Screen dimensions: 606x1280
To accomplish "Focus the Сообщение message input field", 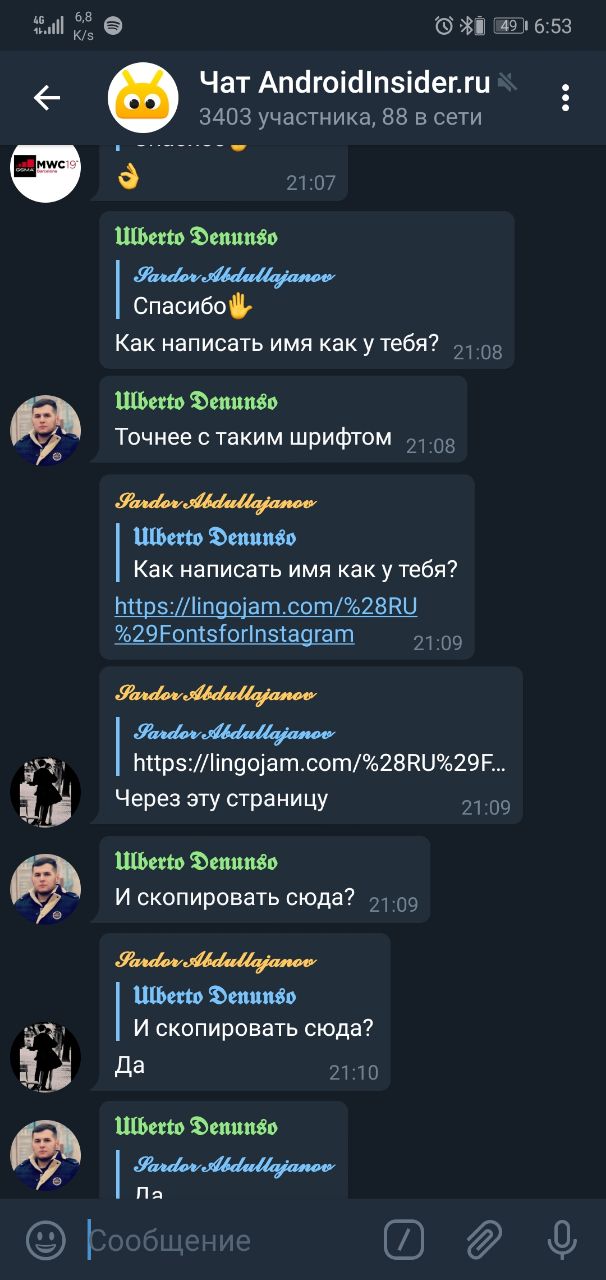I will pos(228,1241).
